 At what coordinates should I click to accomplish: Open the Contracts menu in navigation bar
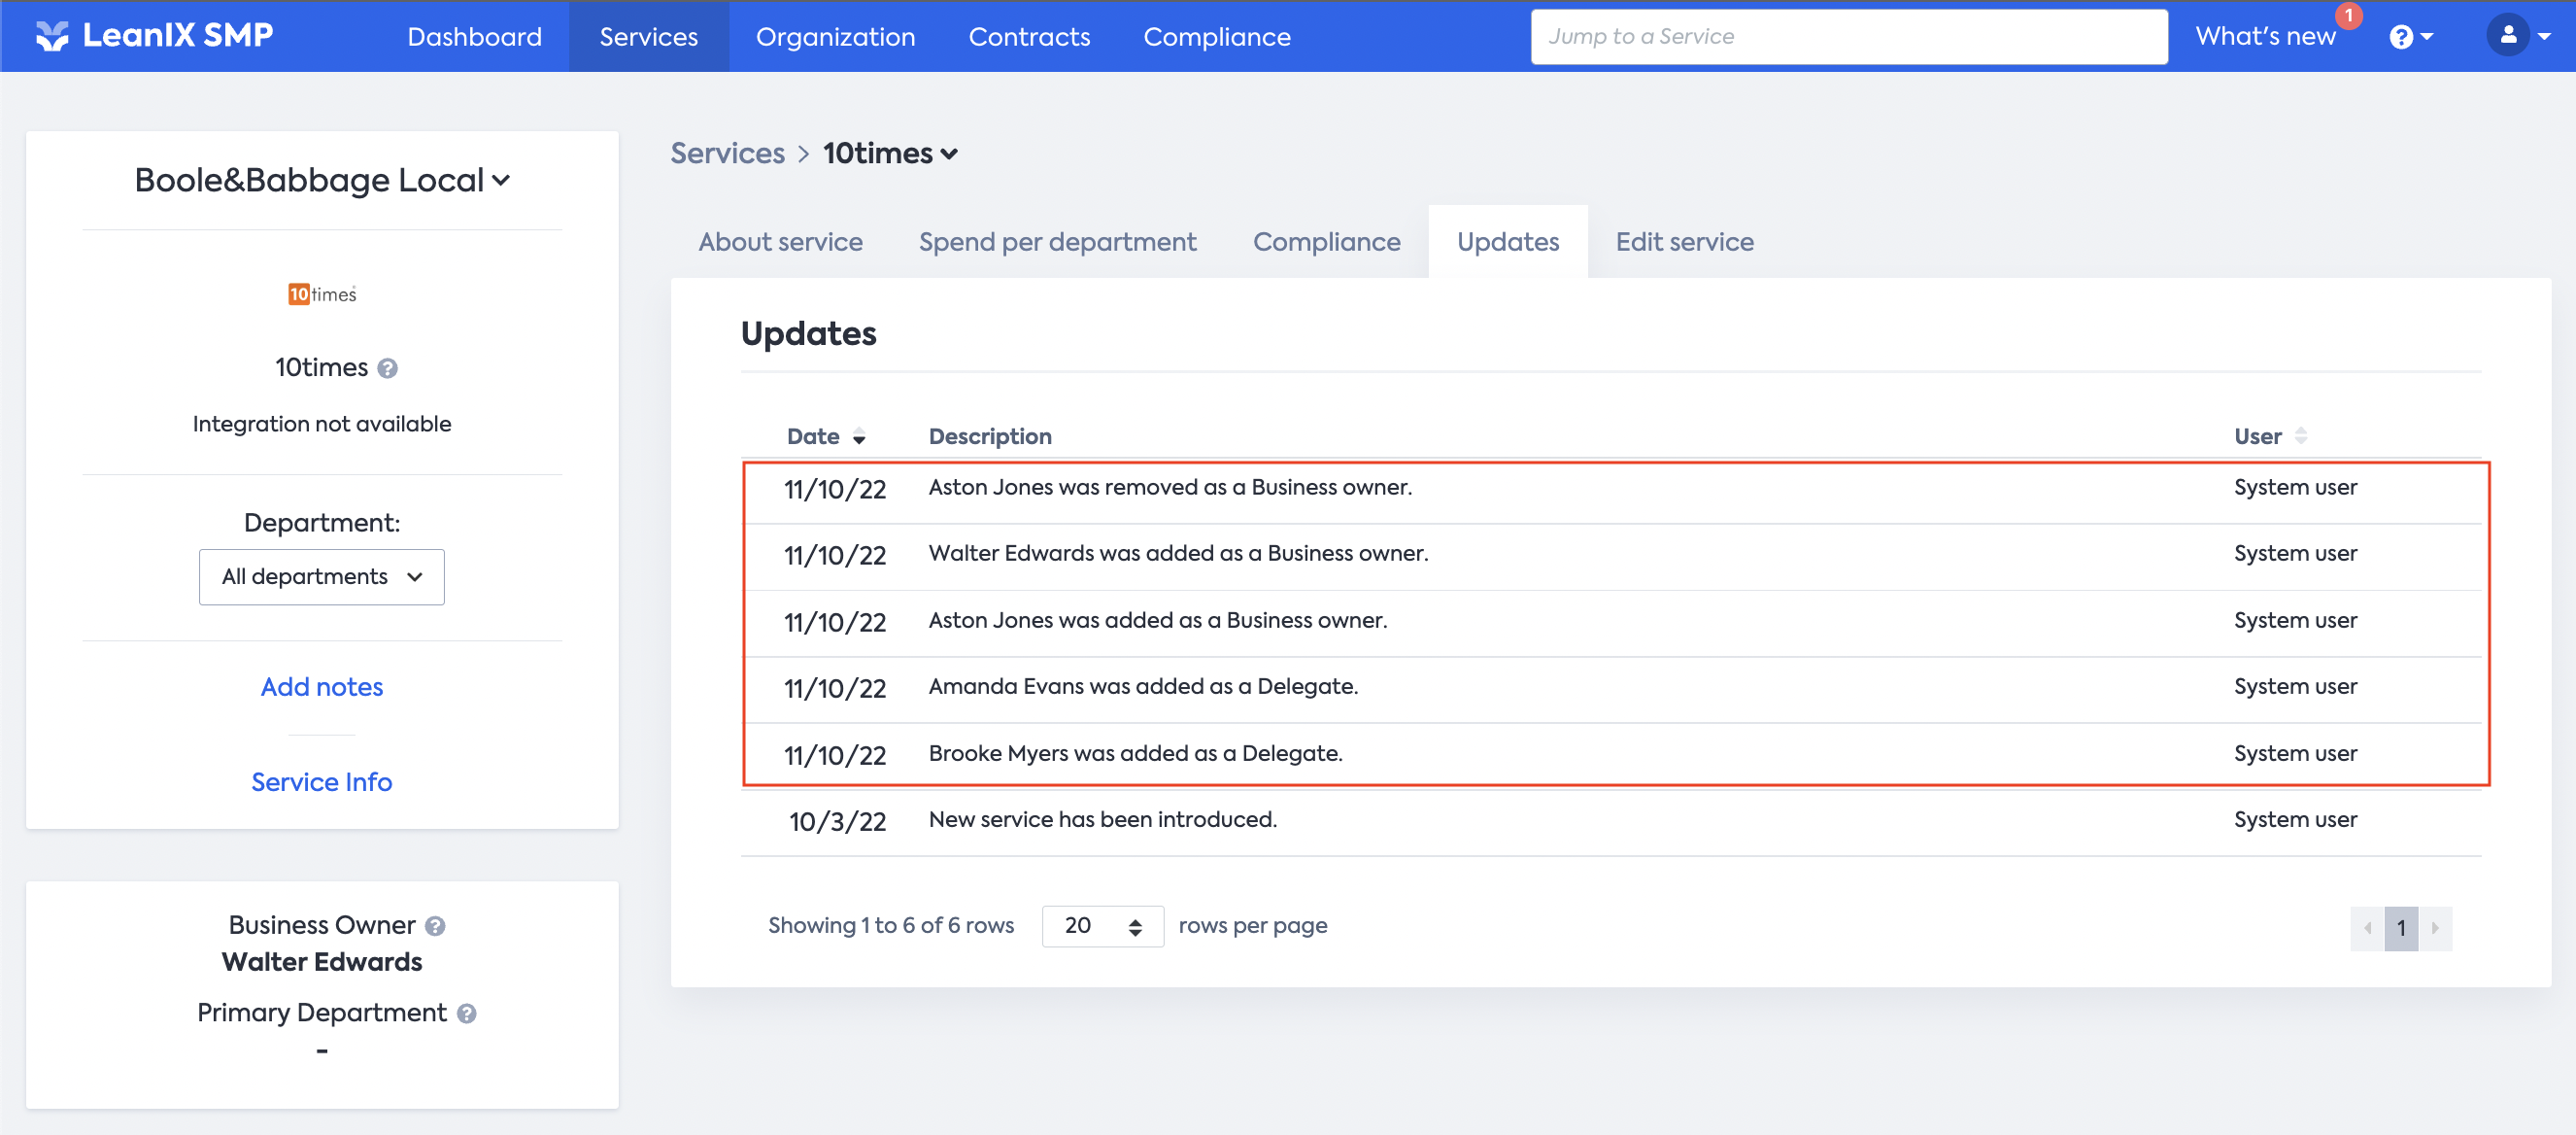tap(1029, 37)
